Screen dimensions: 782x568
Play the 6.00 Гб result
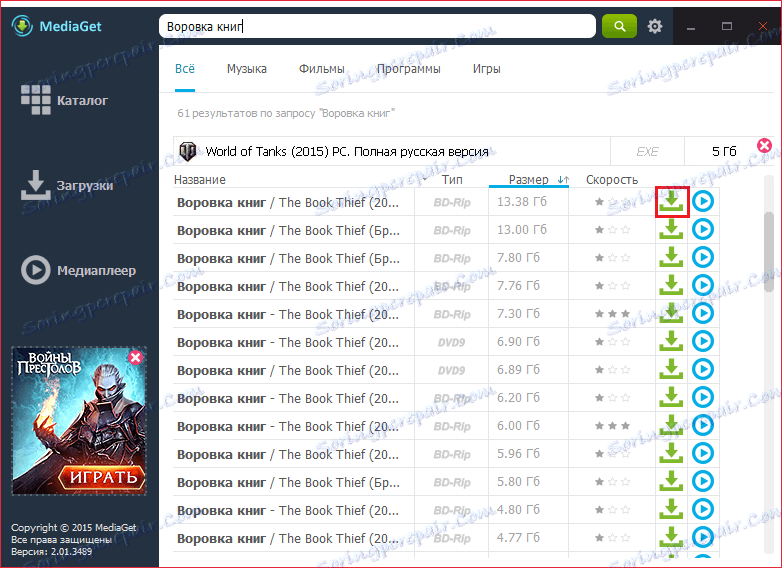pos(703,425)
